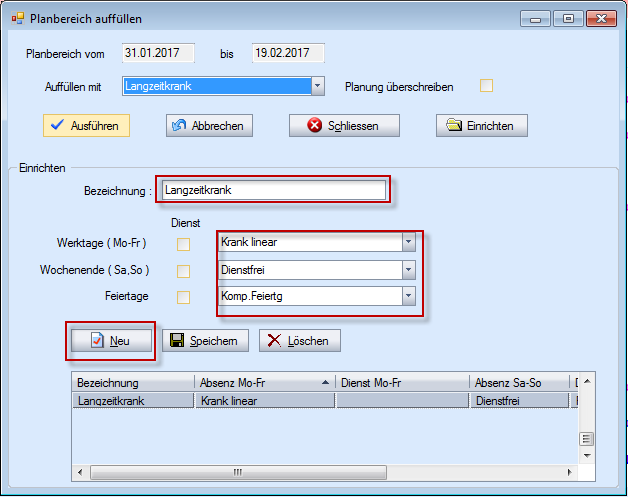The image size is (628, 497).
Task: Open the Krank linear dropdown for Werktage
Action: click(409, 242)
